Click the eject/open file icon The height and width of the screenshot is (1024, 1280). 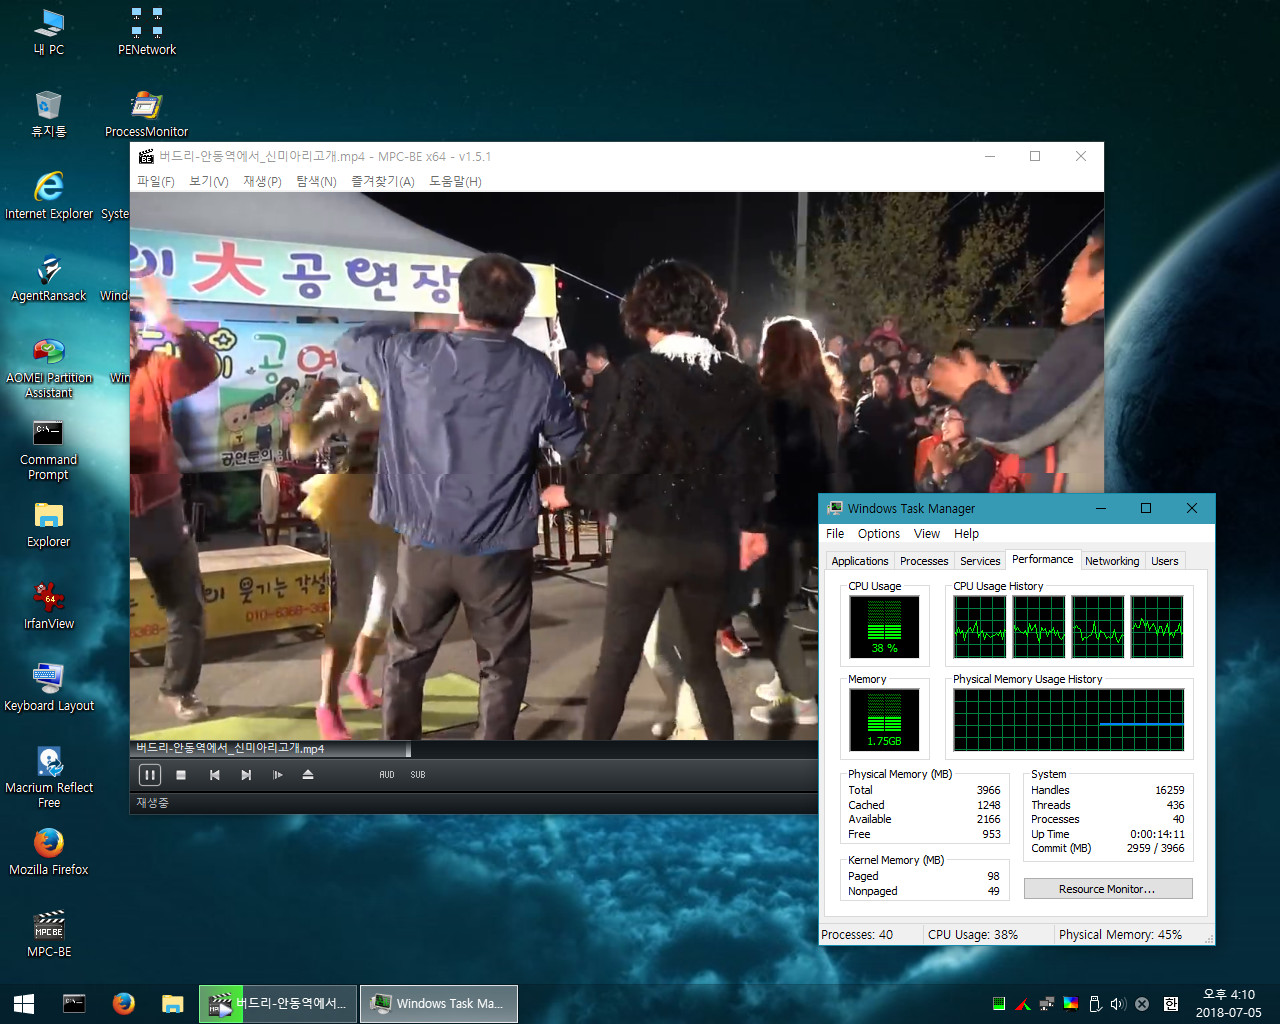pos(308,775)
